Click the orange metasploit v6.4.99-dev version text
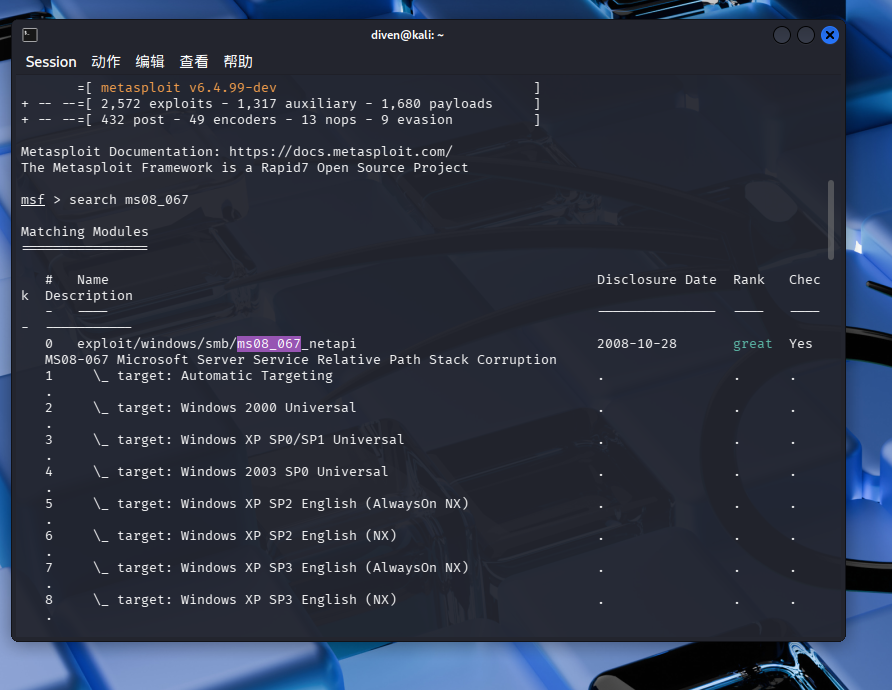 coord(188,88)
